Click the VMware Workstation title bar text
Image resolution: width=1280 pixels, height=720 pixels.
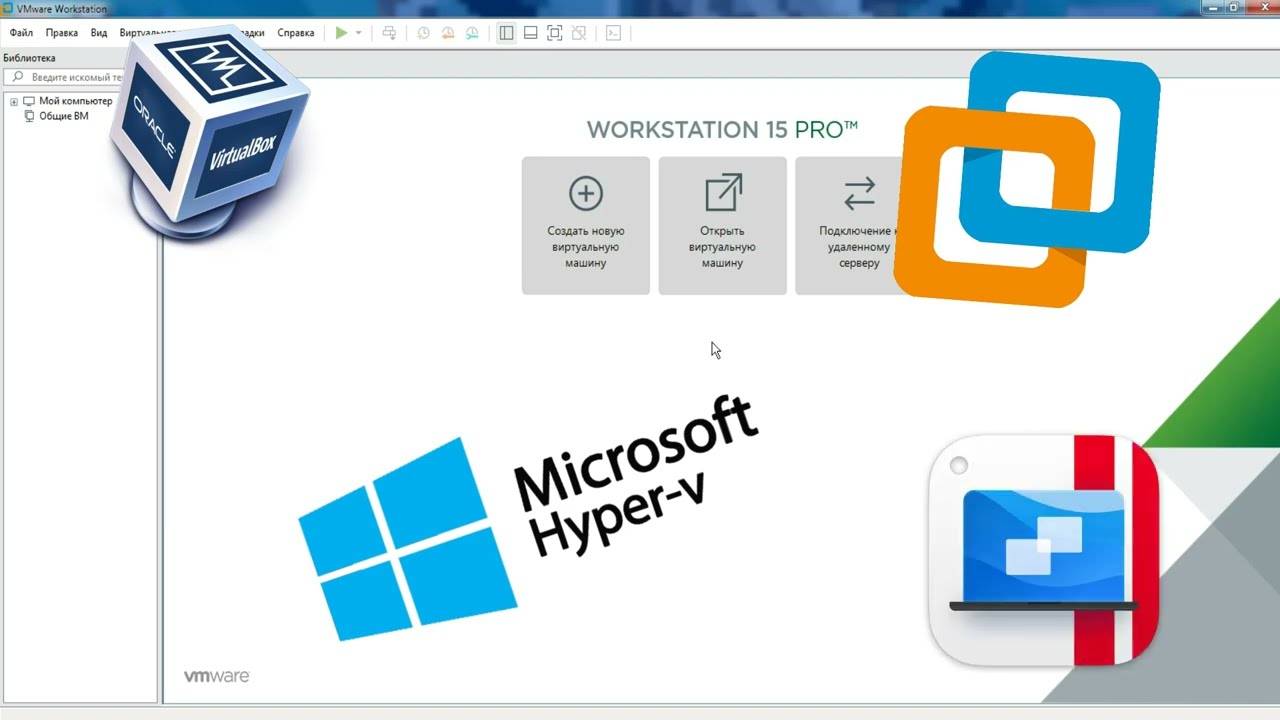point(62,9)
